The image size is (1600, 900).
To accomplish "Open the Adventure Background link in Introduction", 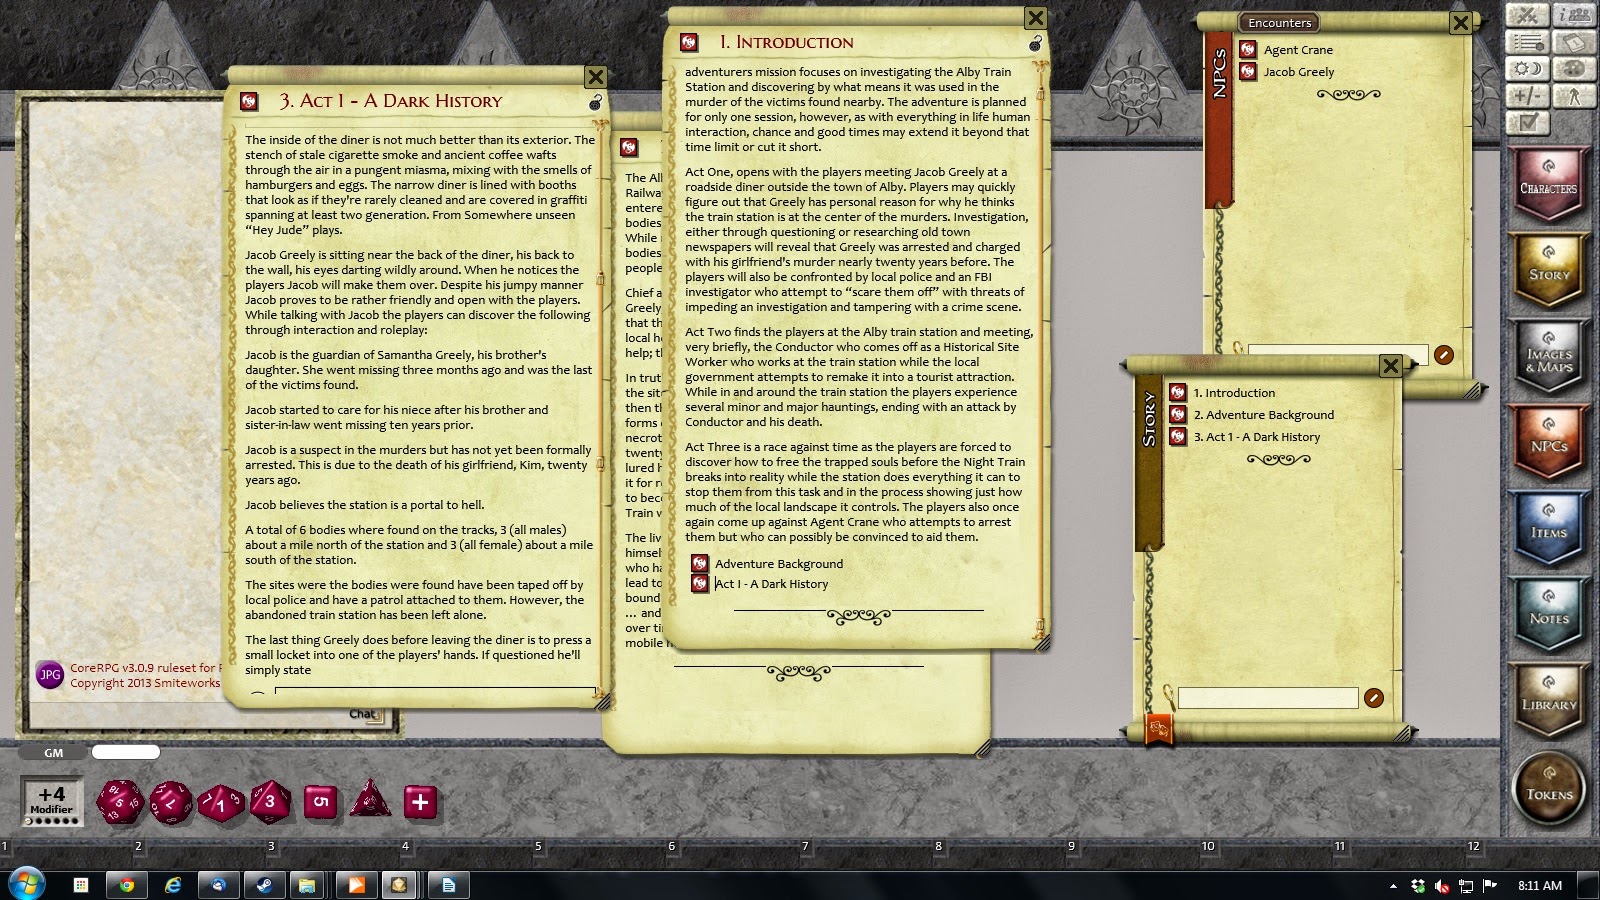I will pyautogui.click(x=779, y=564).
